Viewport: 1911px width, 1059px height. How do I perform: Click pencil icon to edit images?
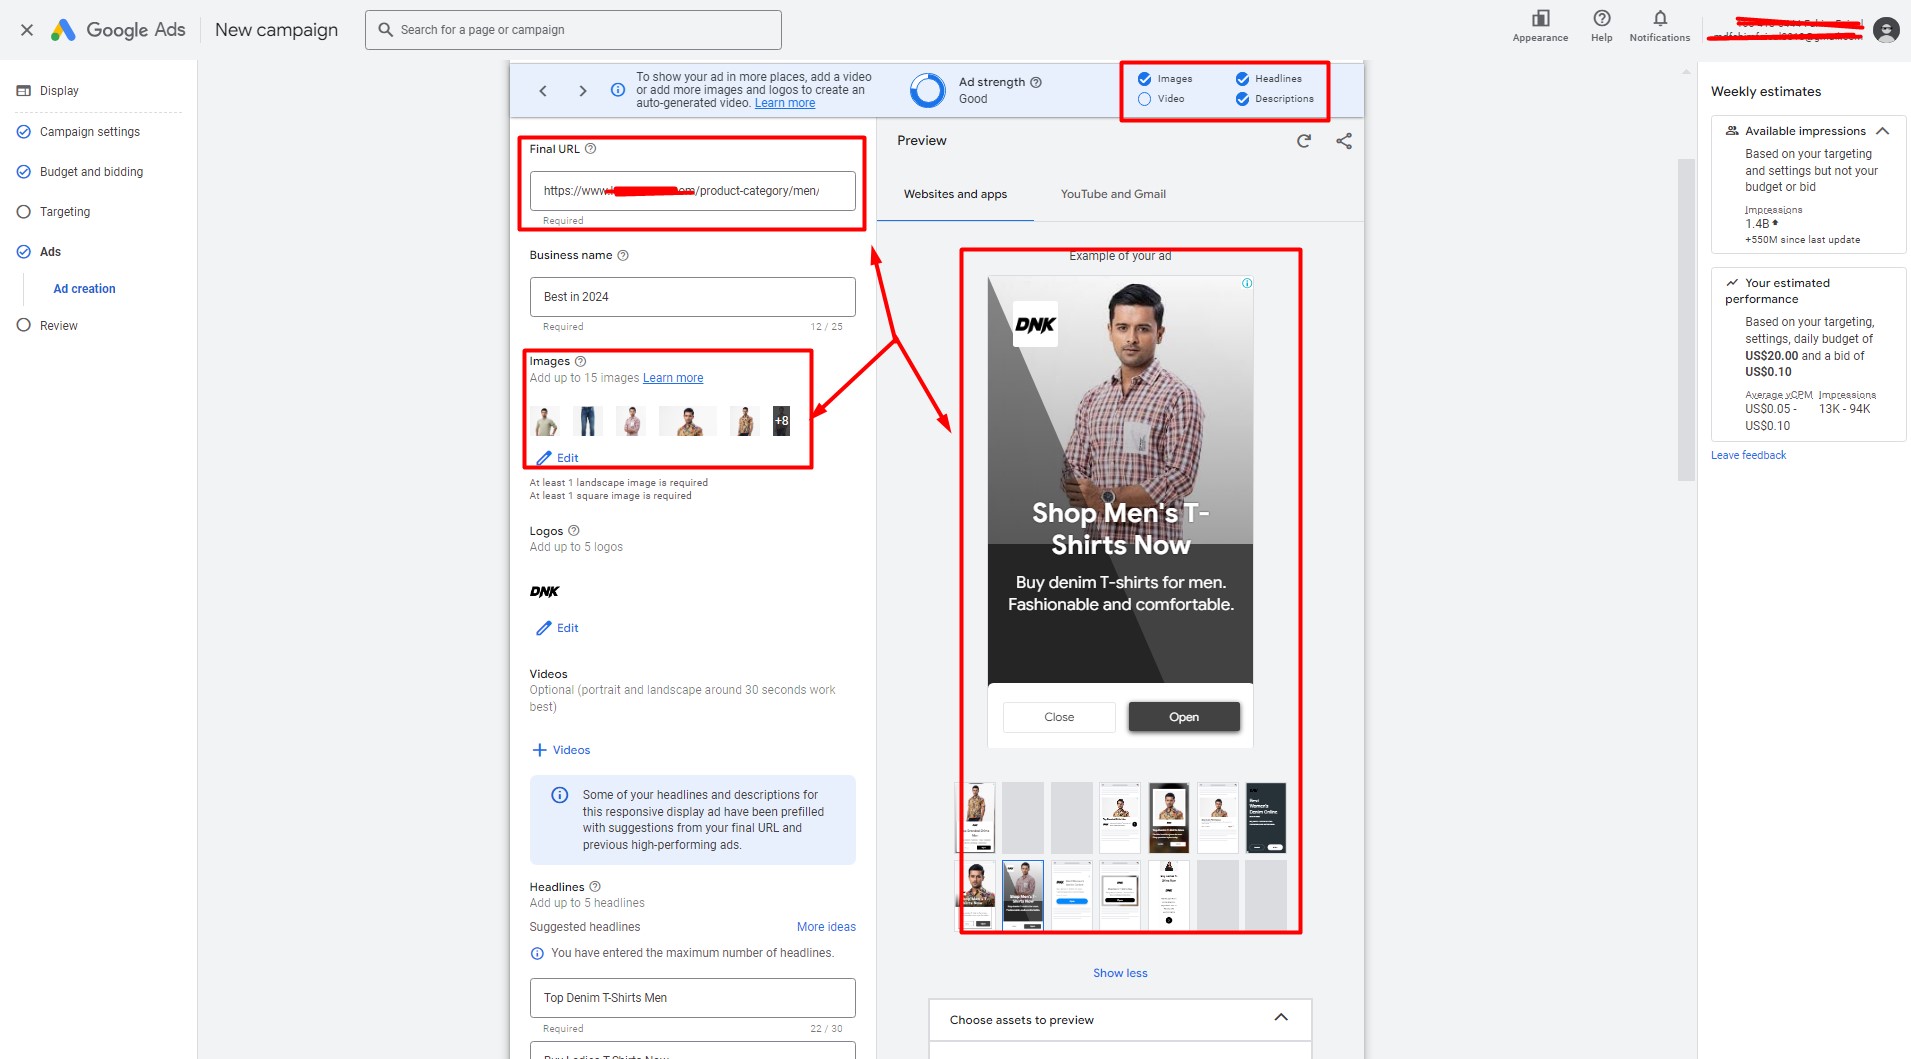click(x=544, y=458)
